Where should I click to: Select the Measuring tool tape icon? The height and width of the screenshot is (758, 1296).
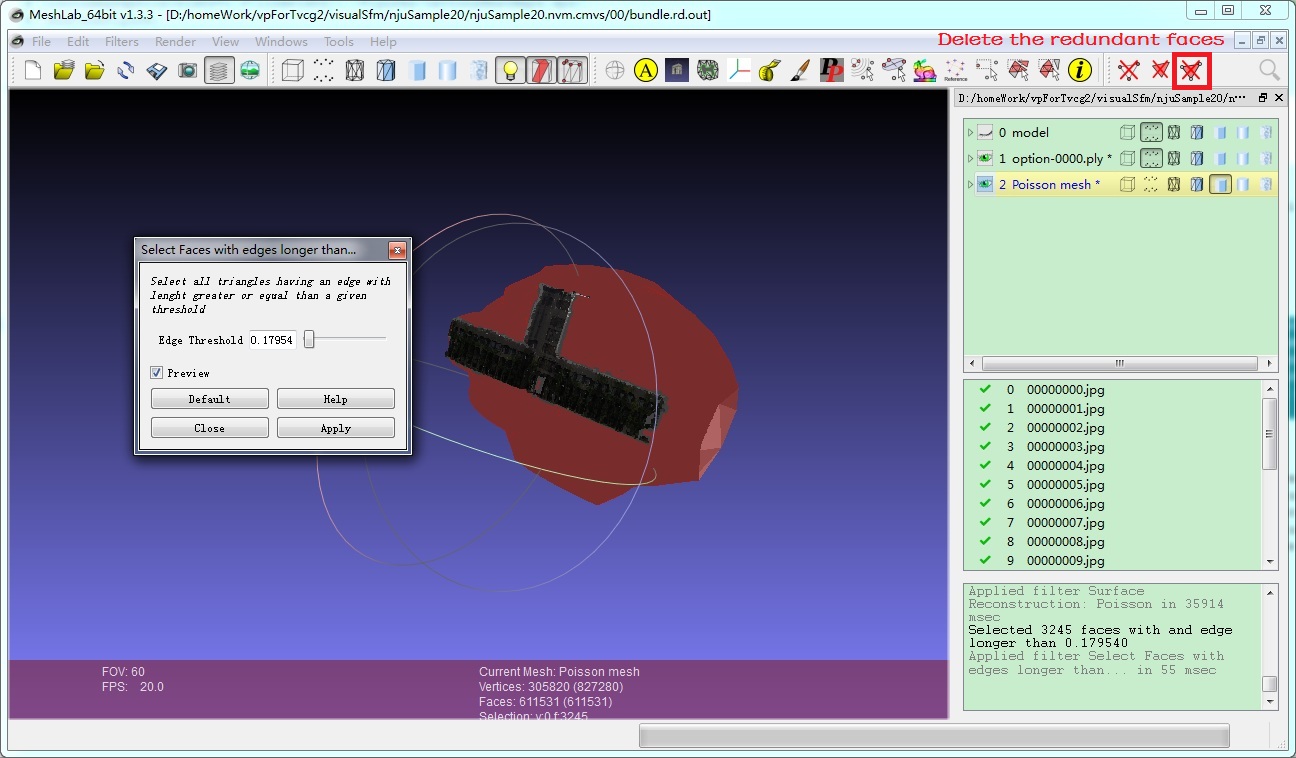point(769,70)
